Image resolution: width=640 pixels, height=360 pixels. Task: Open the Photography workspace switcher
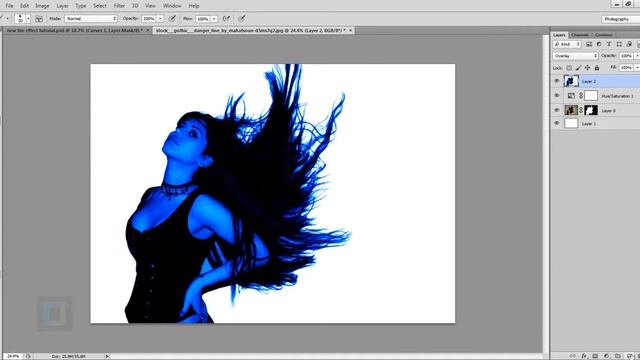620,19
